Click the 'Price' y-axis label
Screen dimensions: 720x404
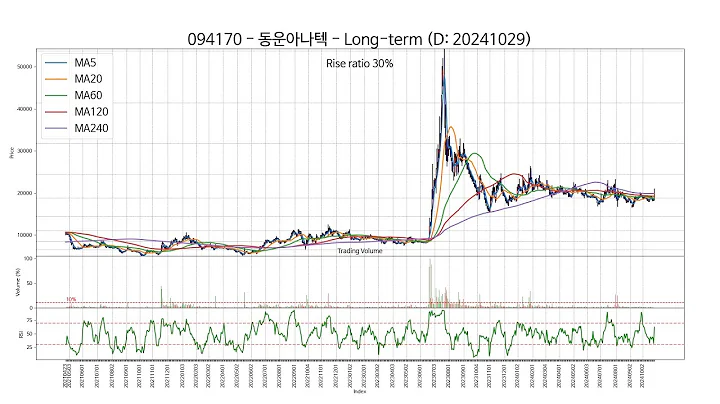[12, 153]
